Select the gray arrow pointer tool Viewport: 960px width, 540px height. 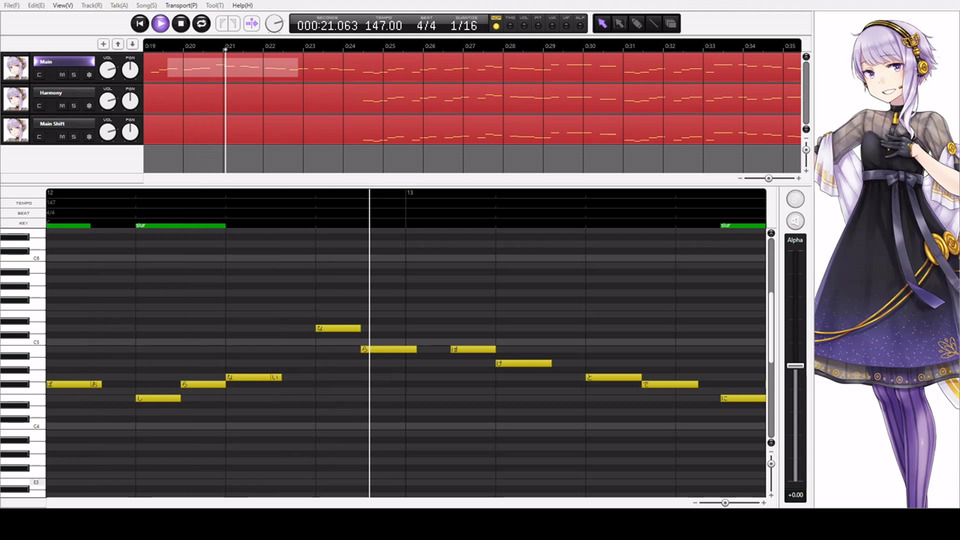click(620, 23)
